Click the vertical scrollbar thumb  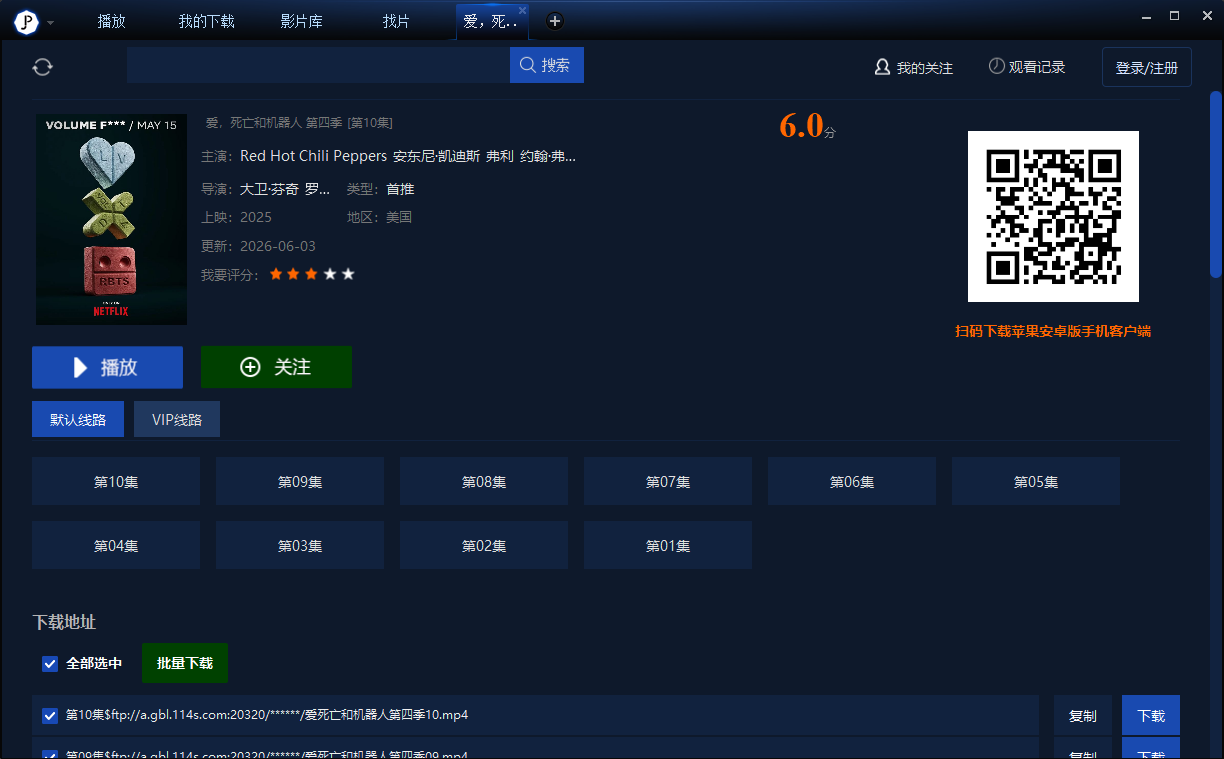point(1216,184)
